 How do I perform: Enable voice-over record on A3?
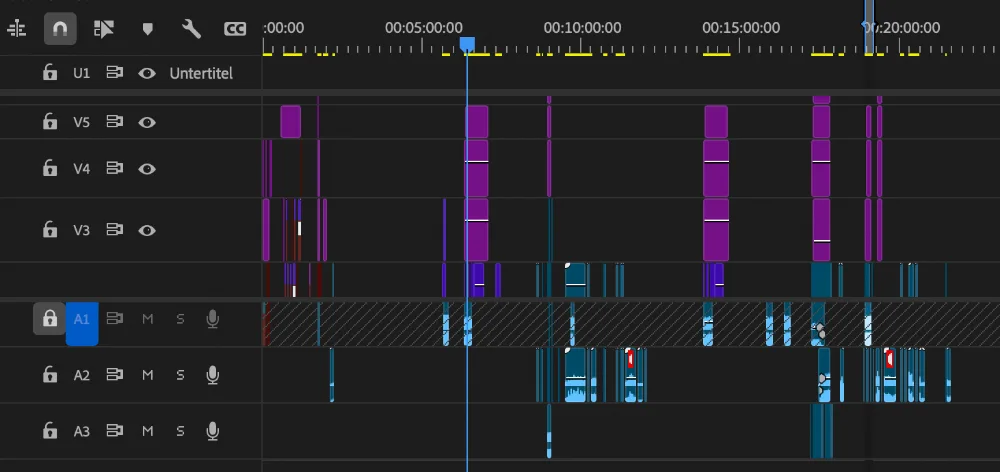213,431
